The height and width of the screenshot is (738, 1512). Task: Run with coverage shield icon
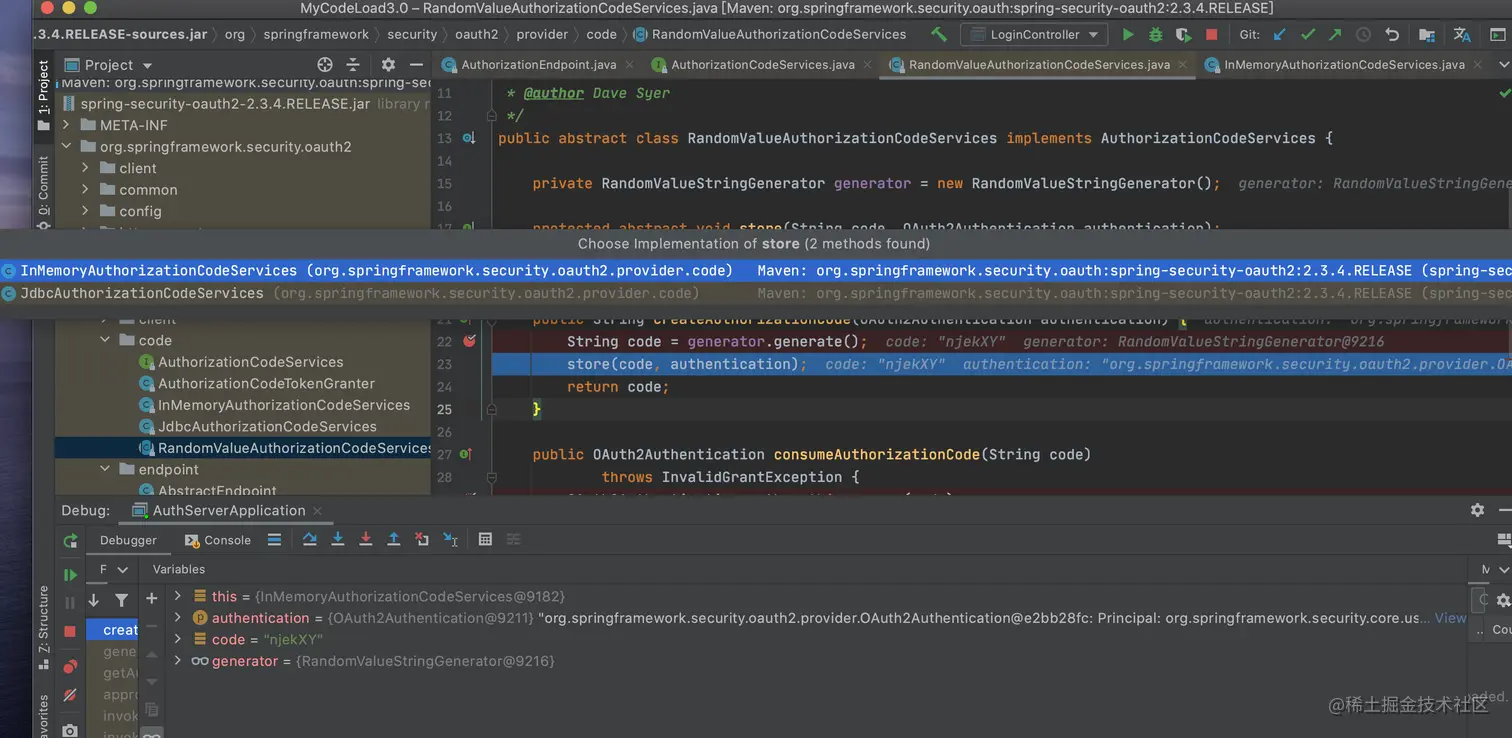point(1183,34)
